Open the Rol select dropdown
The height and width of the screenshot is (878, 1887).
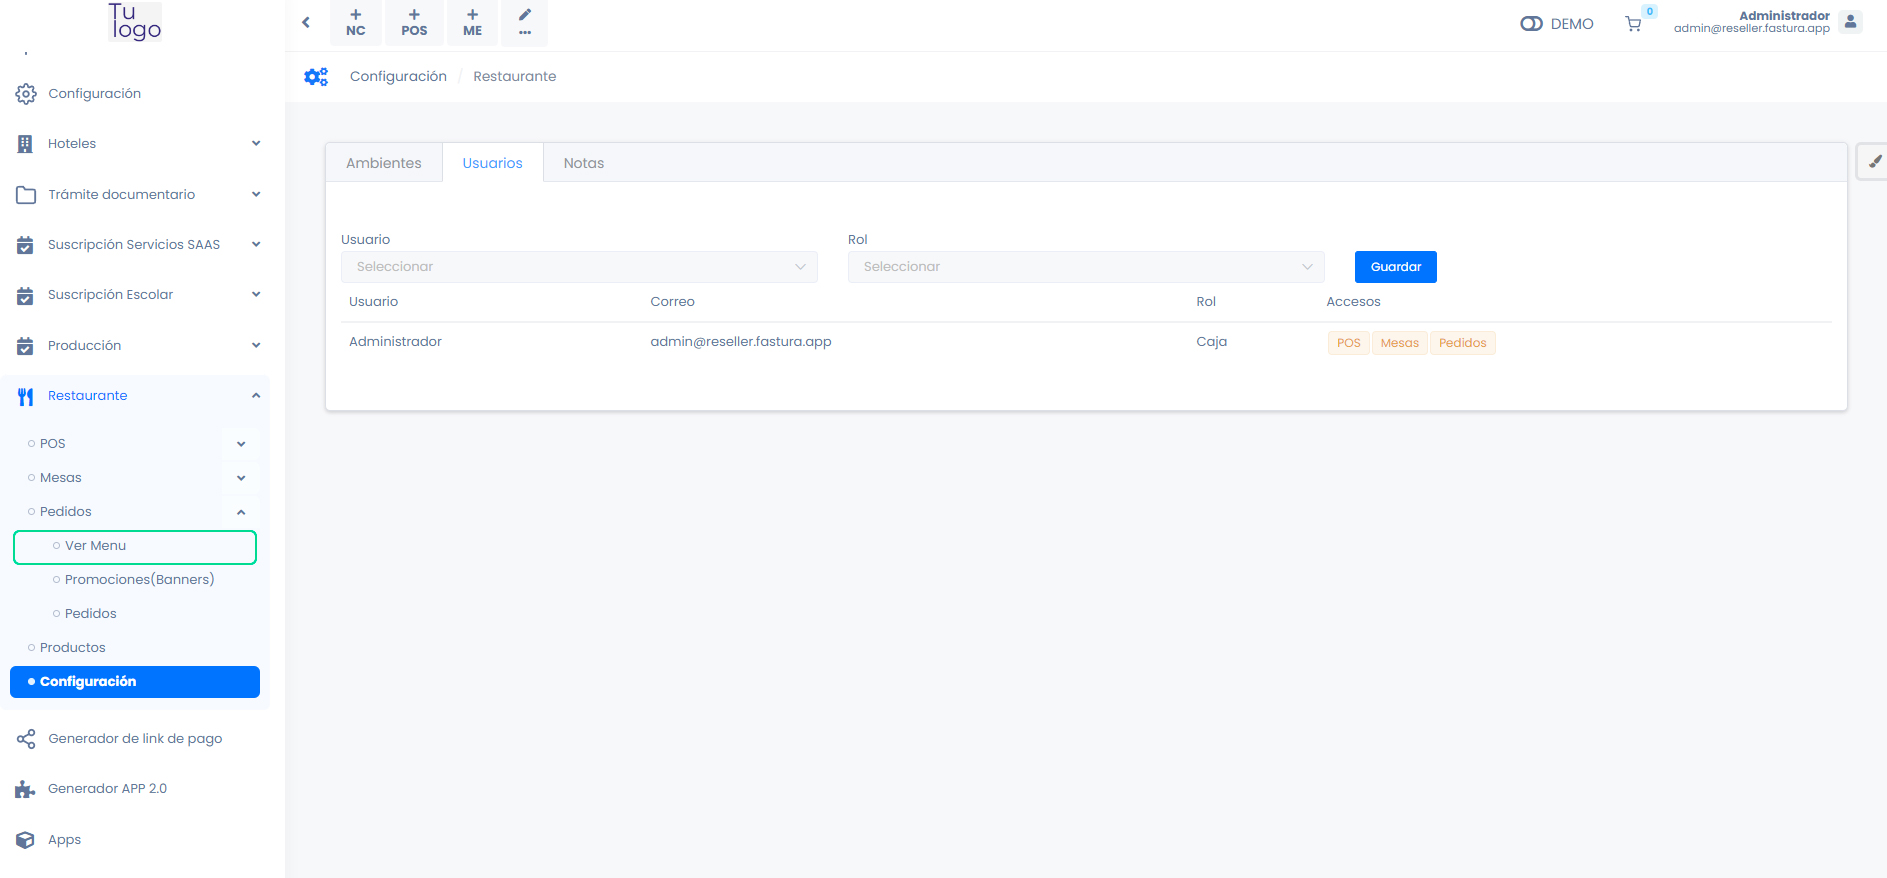point(1086,267)
